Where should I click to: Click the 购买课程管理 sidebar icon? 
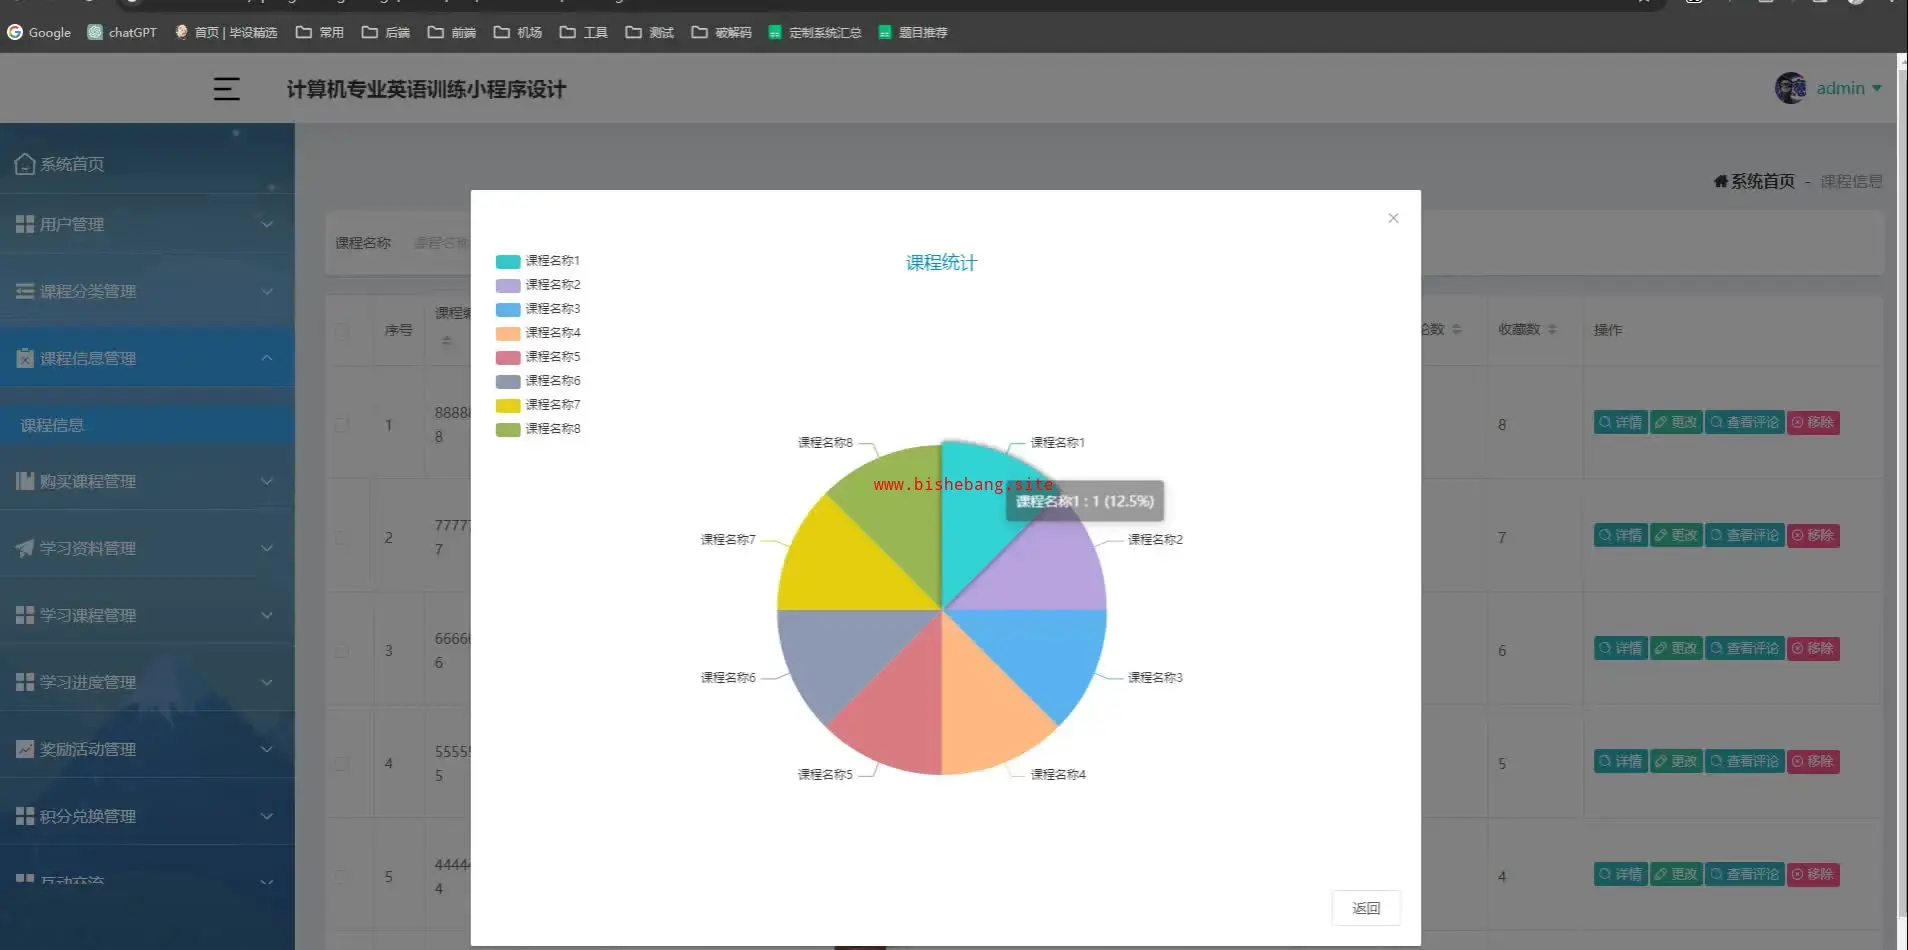coord(25,481)
